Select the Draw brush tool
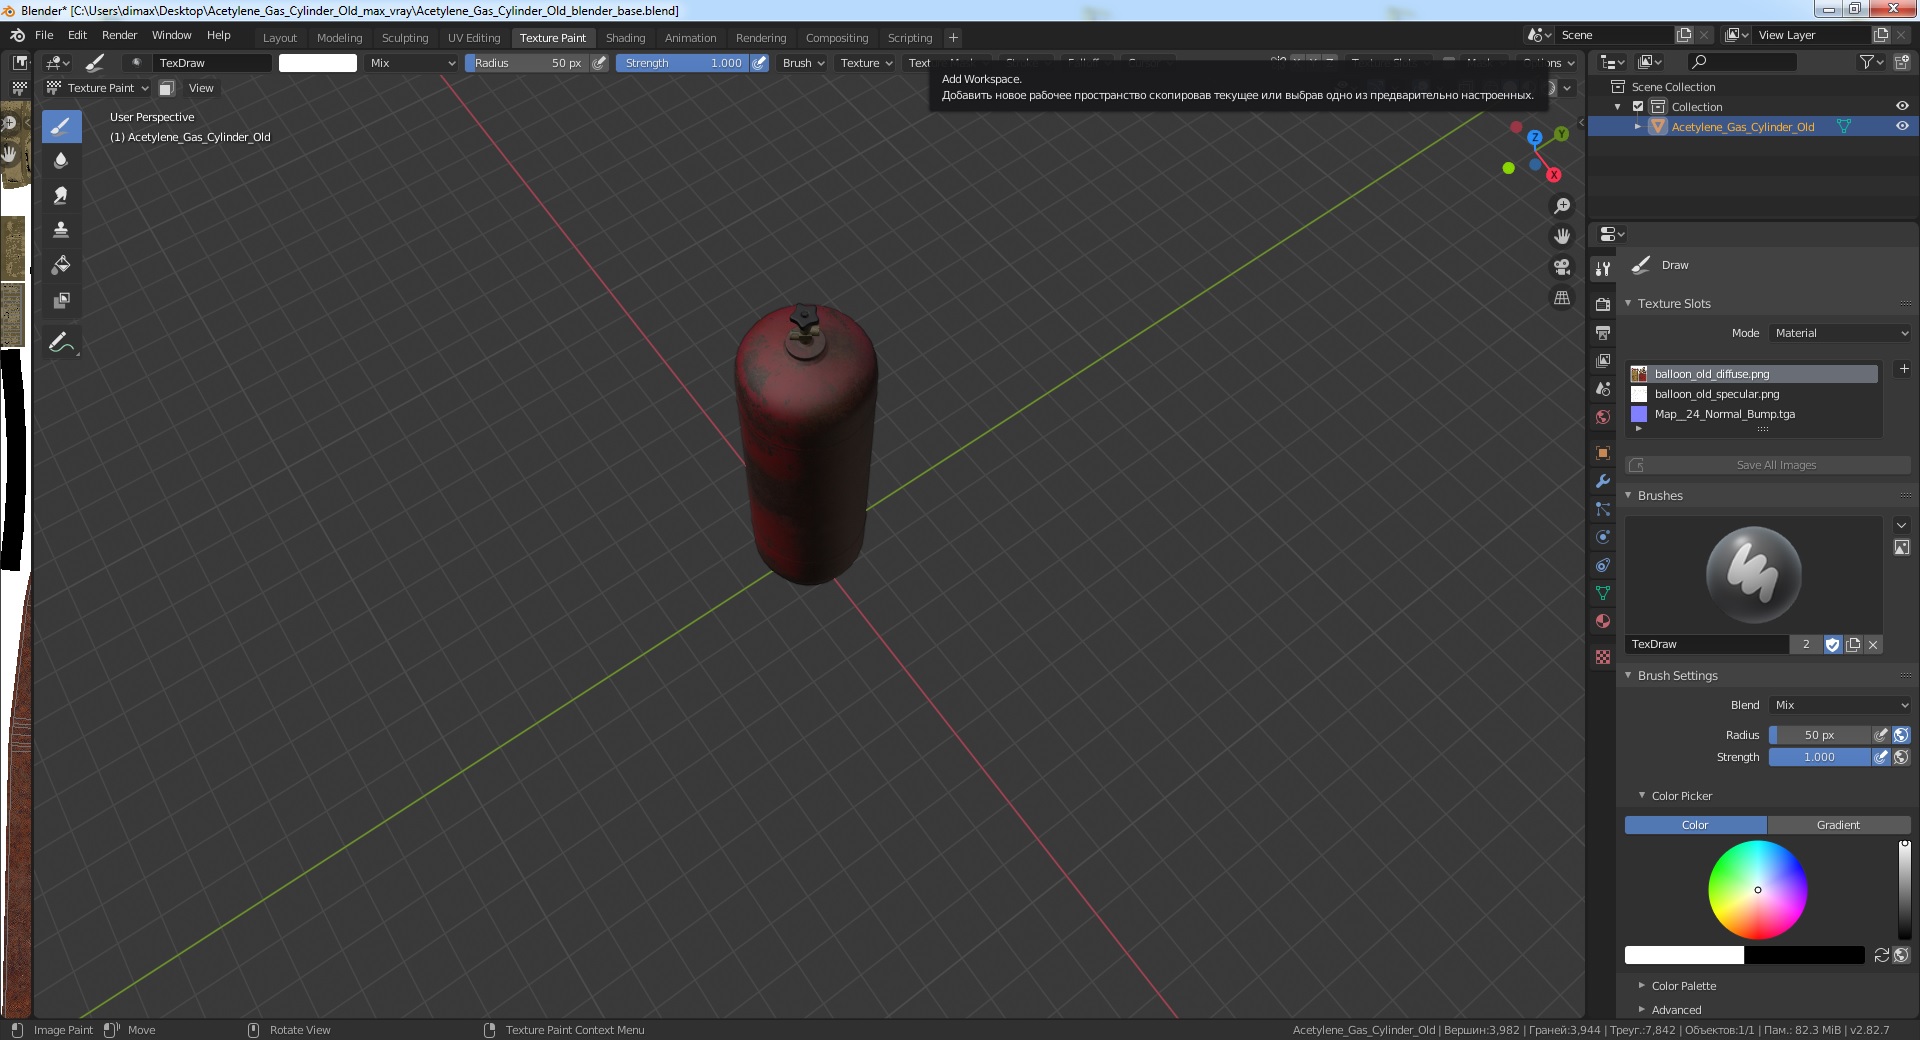The width and height of the screenshot is (1920, 1040). (61, 126)
